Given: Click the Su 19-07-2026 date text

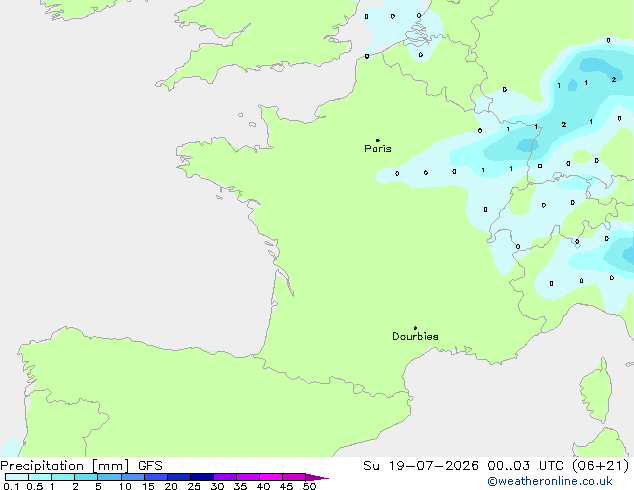Looking at the screenshot, I should pyautogui.click(x=421, y=466).
